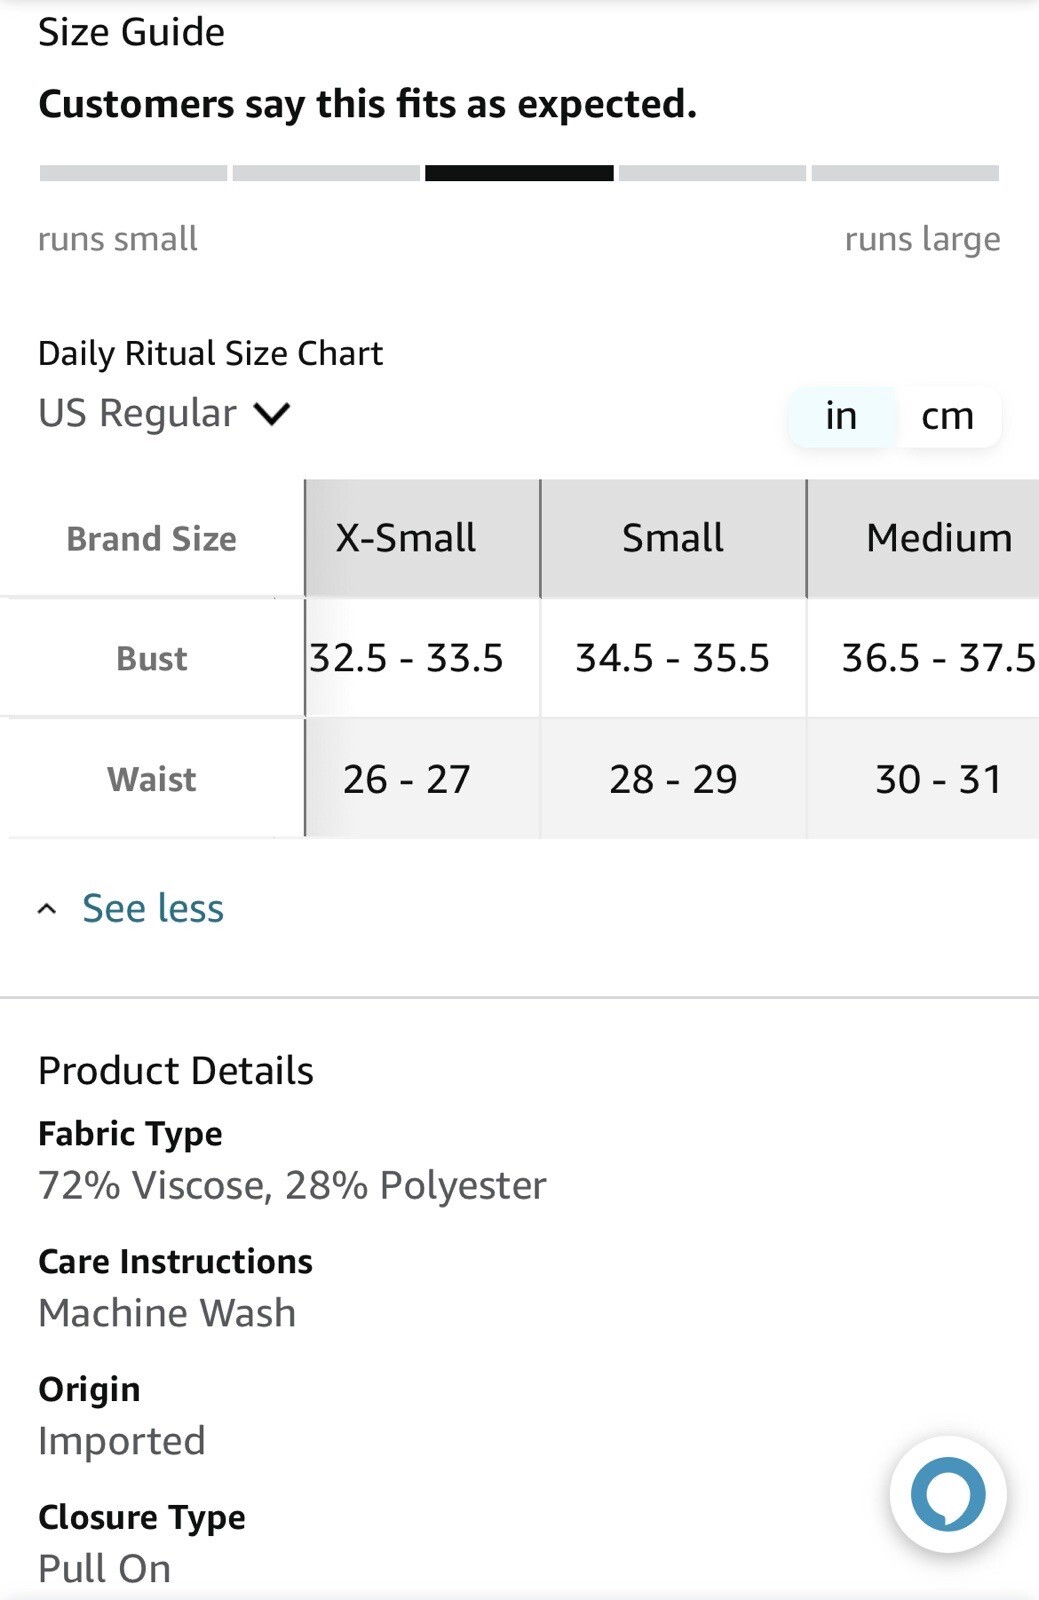Click the Daily Ritual Size Chart title

(x=210, y=353)
